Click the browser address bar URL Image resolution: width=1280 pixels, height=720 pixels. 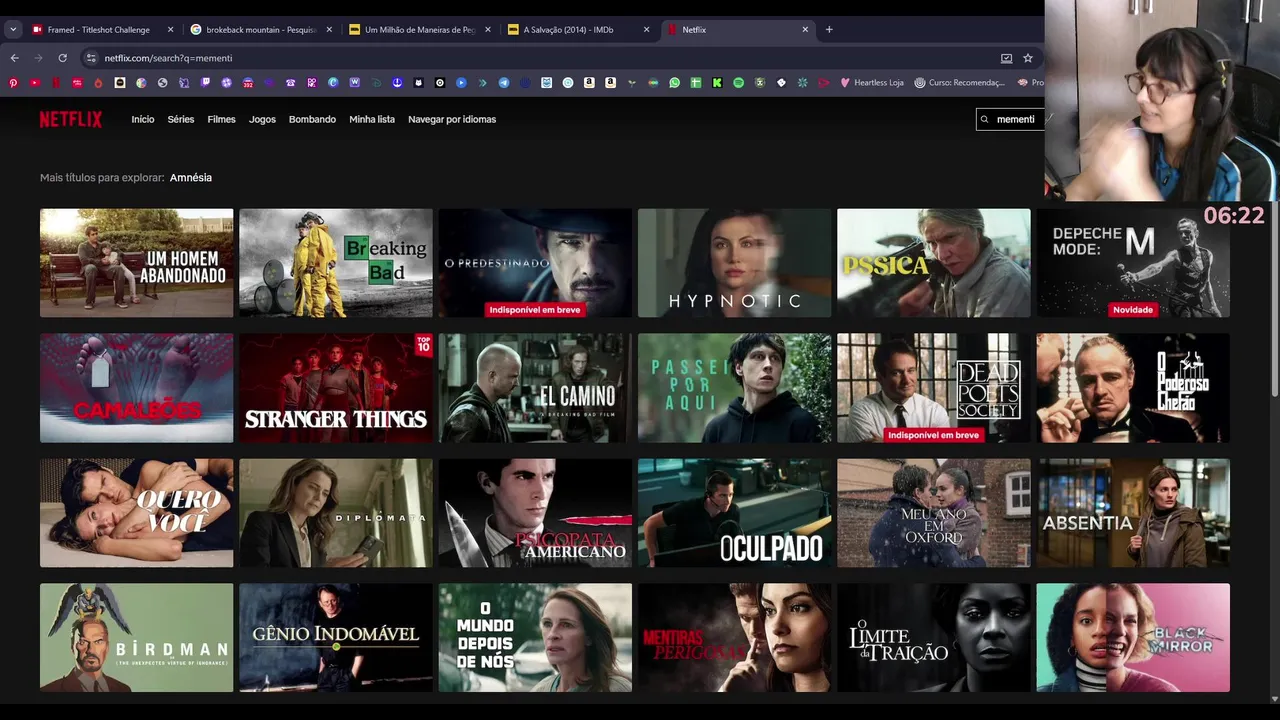click(x=168, y=58)
